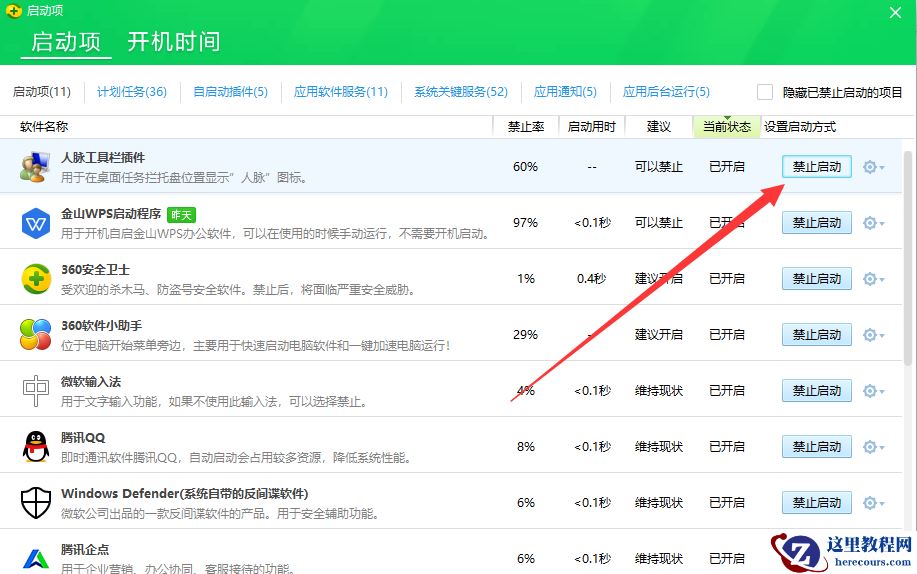Click the 金山WPS启动程序 W icon

[x=36, y=223]
